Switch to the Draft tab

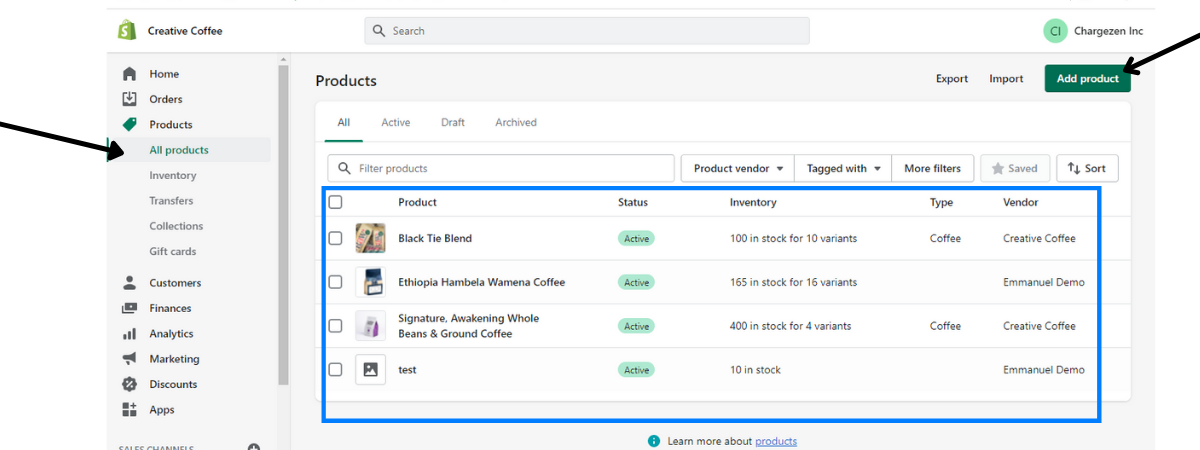pos(453,122)
